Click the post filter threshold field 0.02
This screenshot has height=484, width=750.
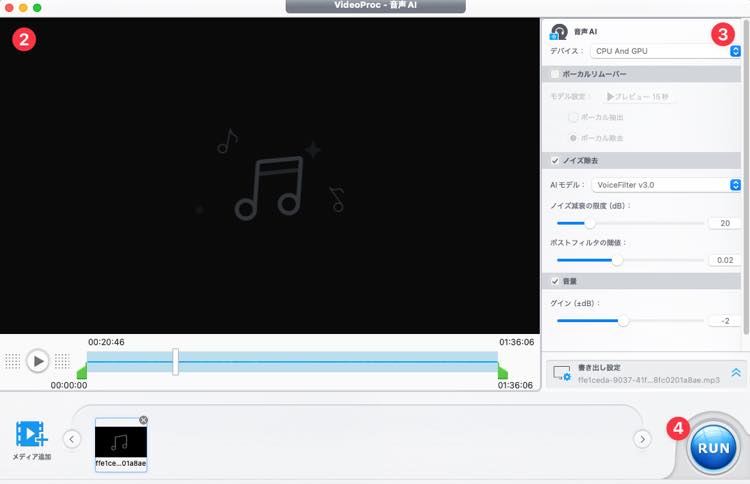tap(724, 260)
